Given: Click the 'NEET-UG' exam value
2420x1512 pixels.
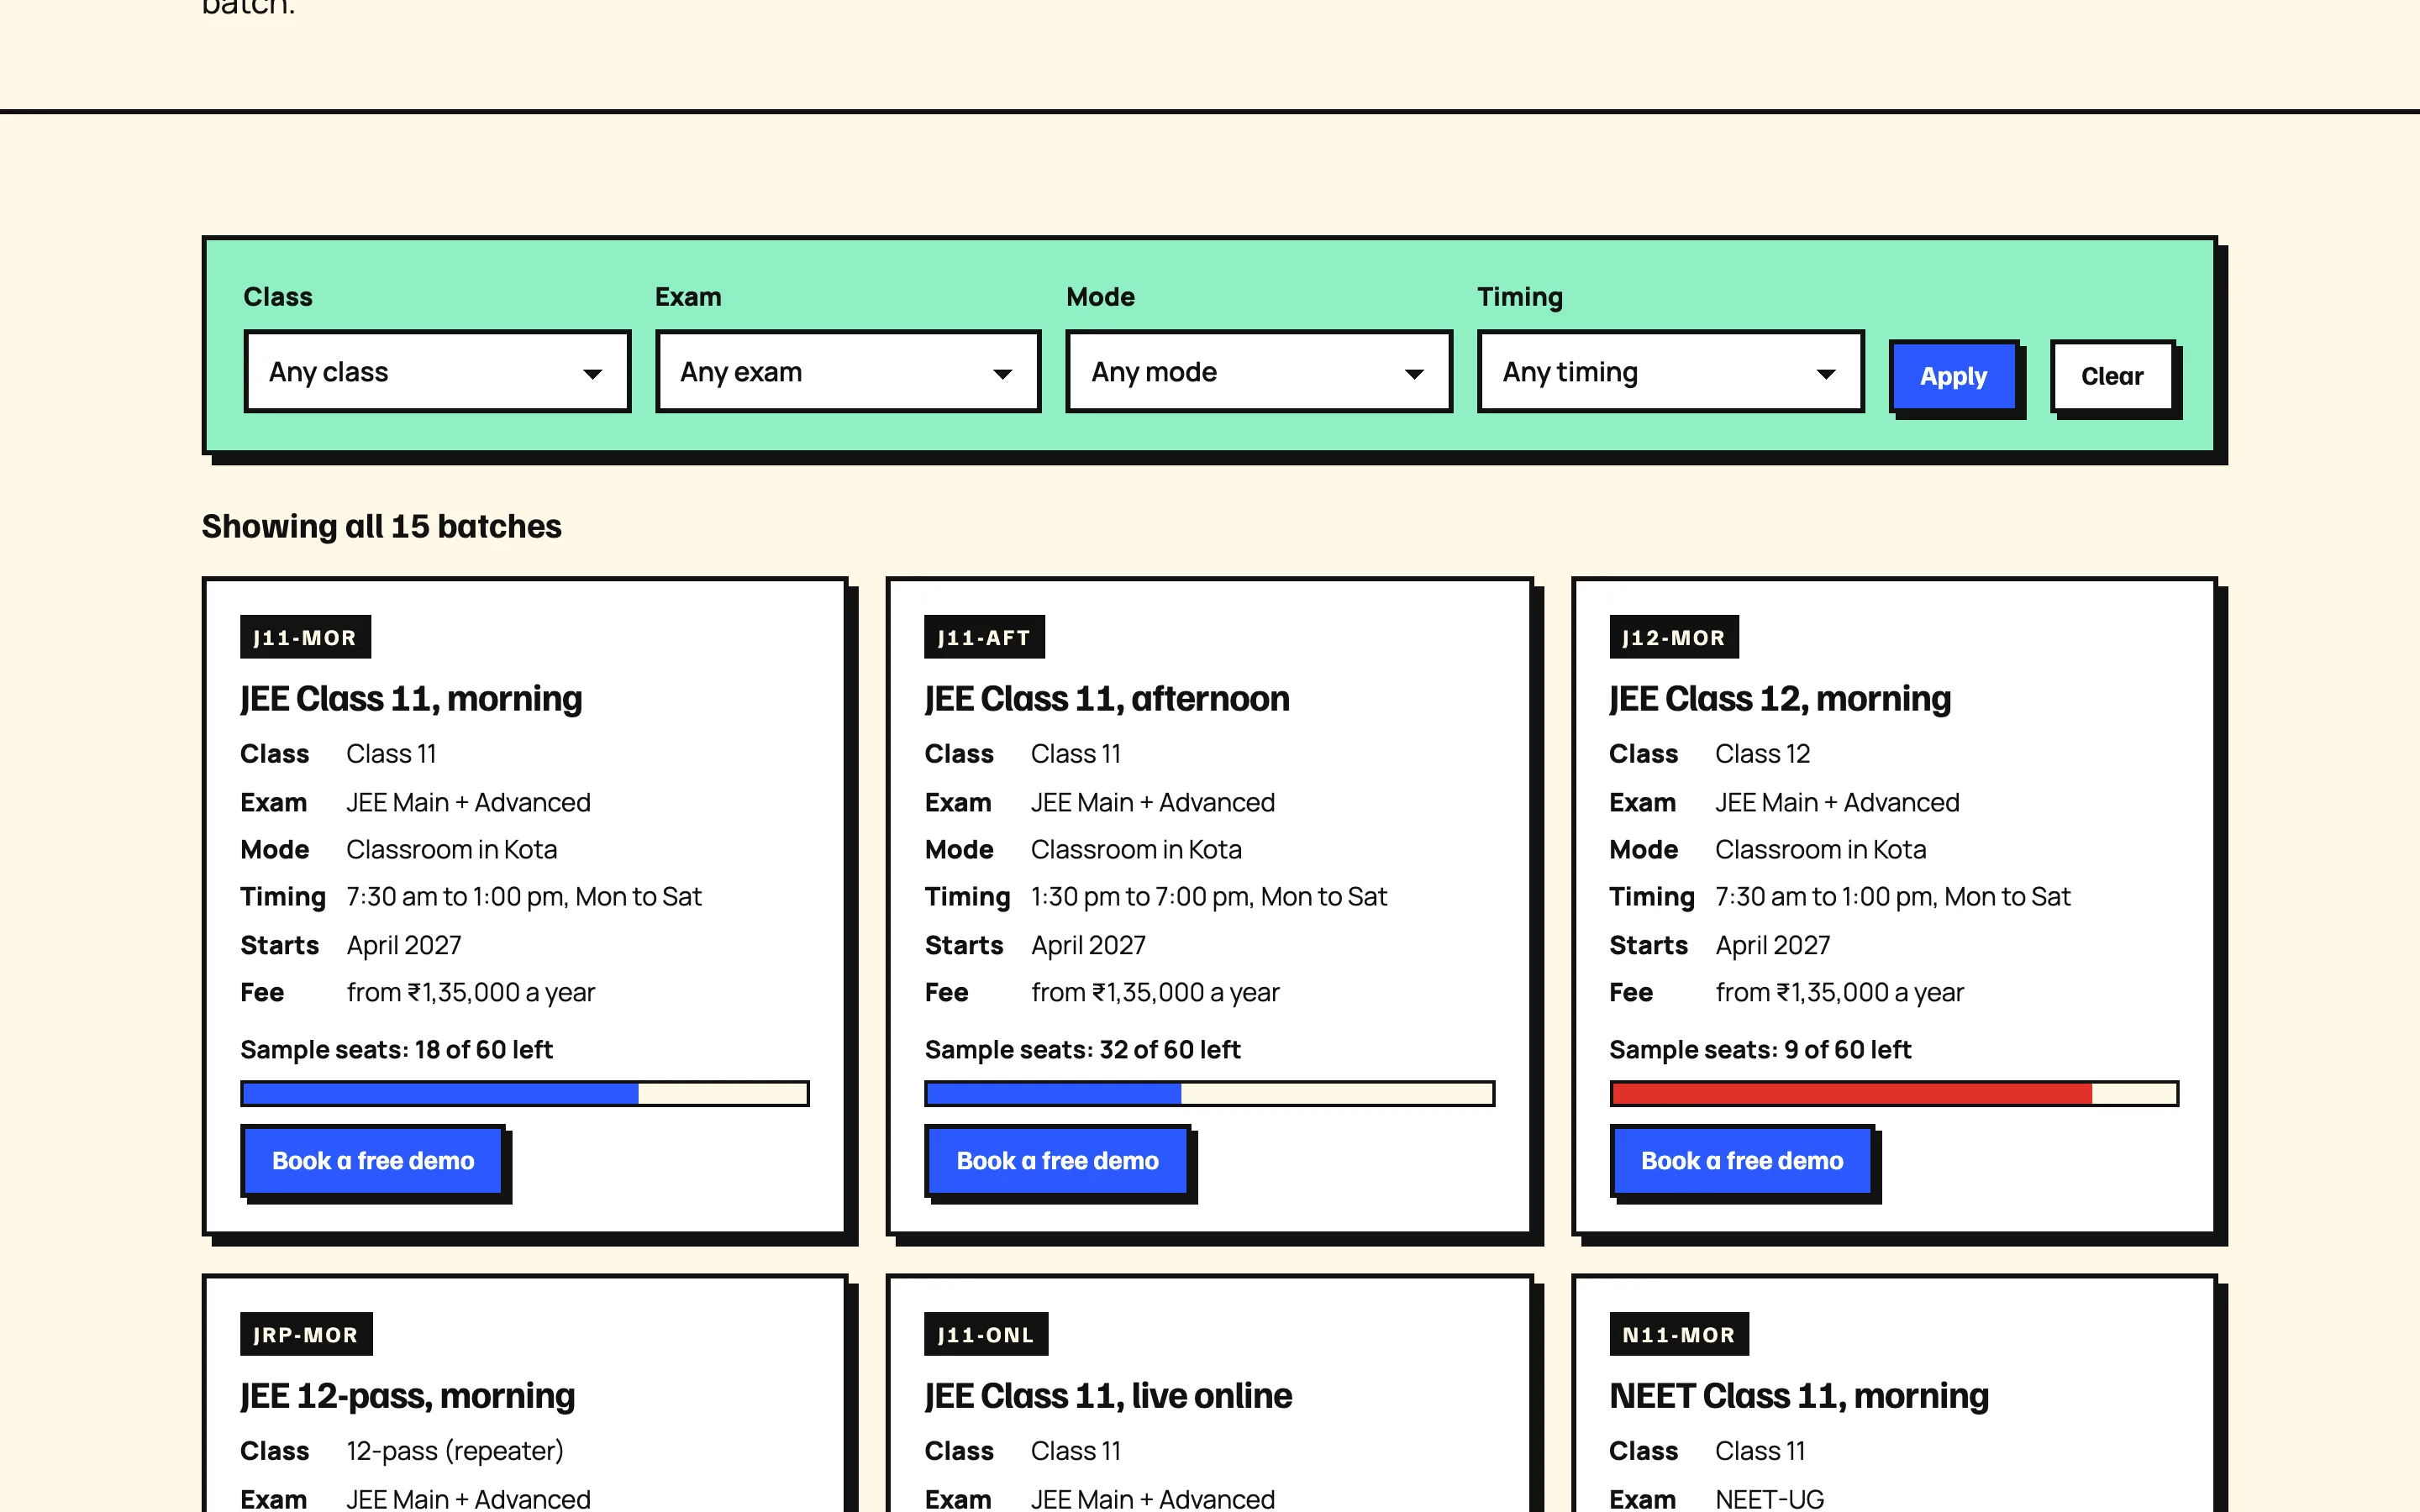Looking at the screenshot, I should [x=1770, y=1499].
